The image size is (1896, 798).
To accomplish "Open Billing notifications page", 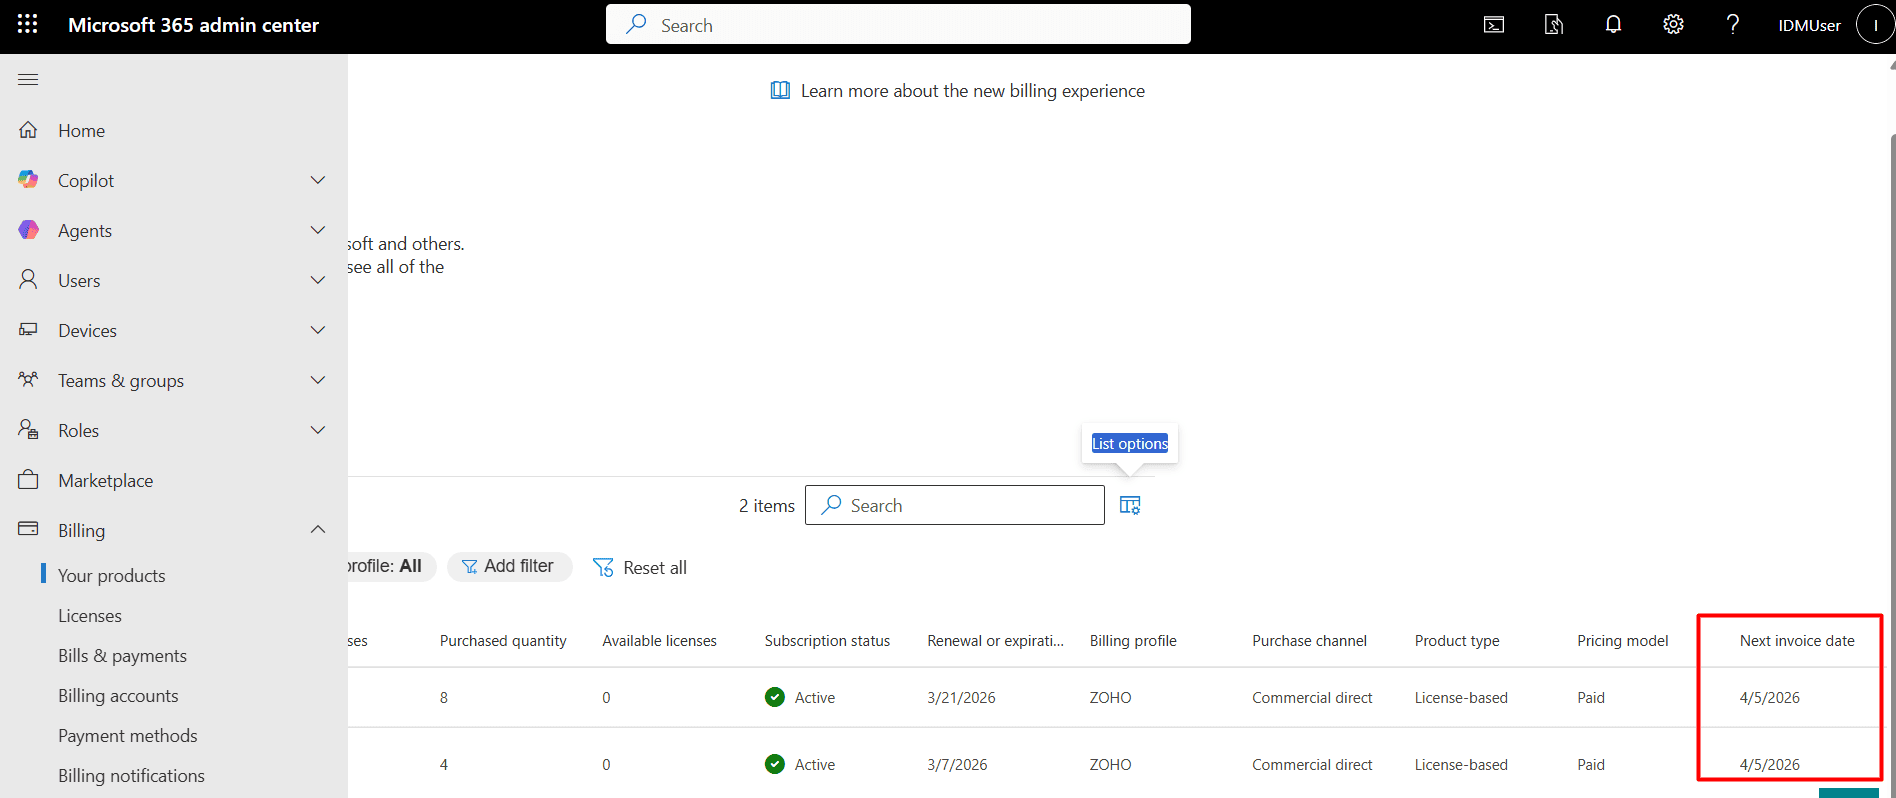I will pos(131,775).
